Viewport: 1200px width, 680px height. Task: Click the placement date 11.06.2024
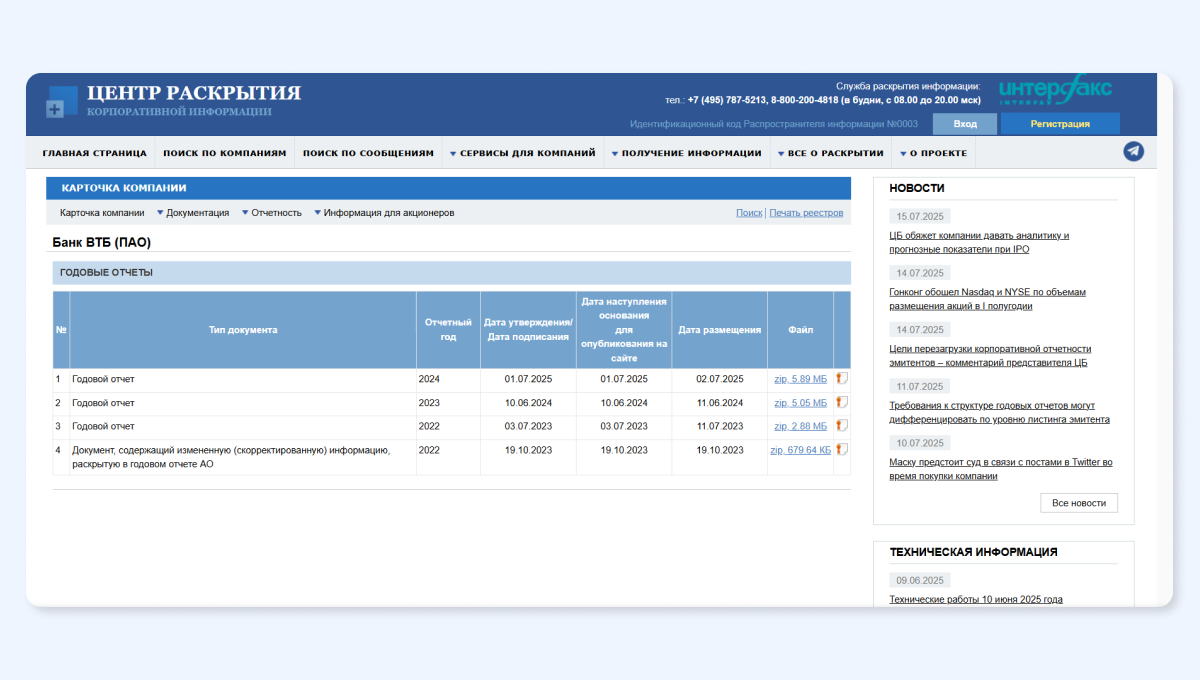click(x=720, y=403)
